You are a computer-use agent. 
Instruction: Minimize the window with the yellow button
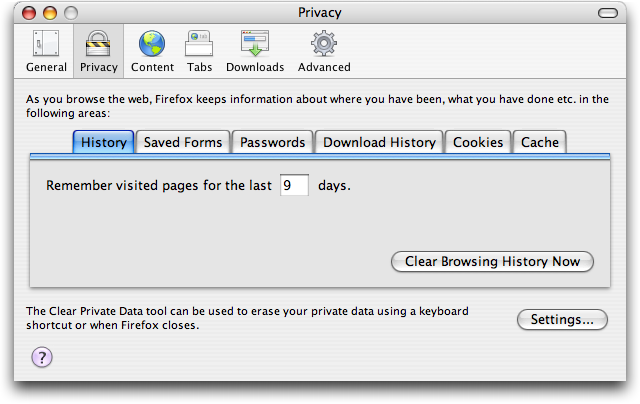[50, 13]
